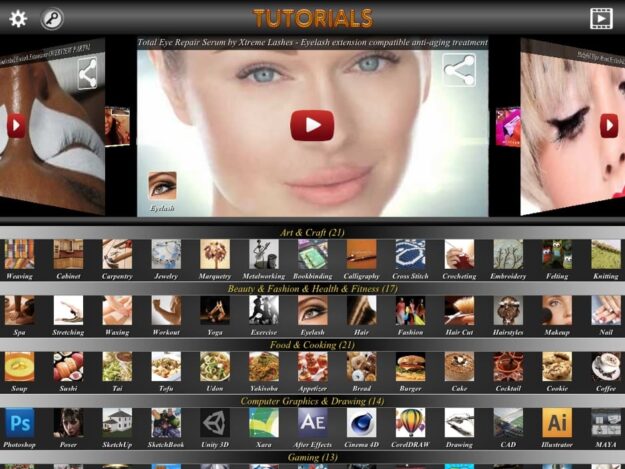Open the Yoga tutorial category
This screenshot has height=469, width=625.
[215, 310]
